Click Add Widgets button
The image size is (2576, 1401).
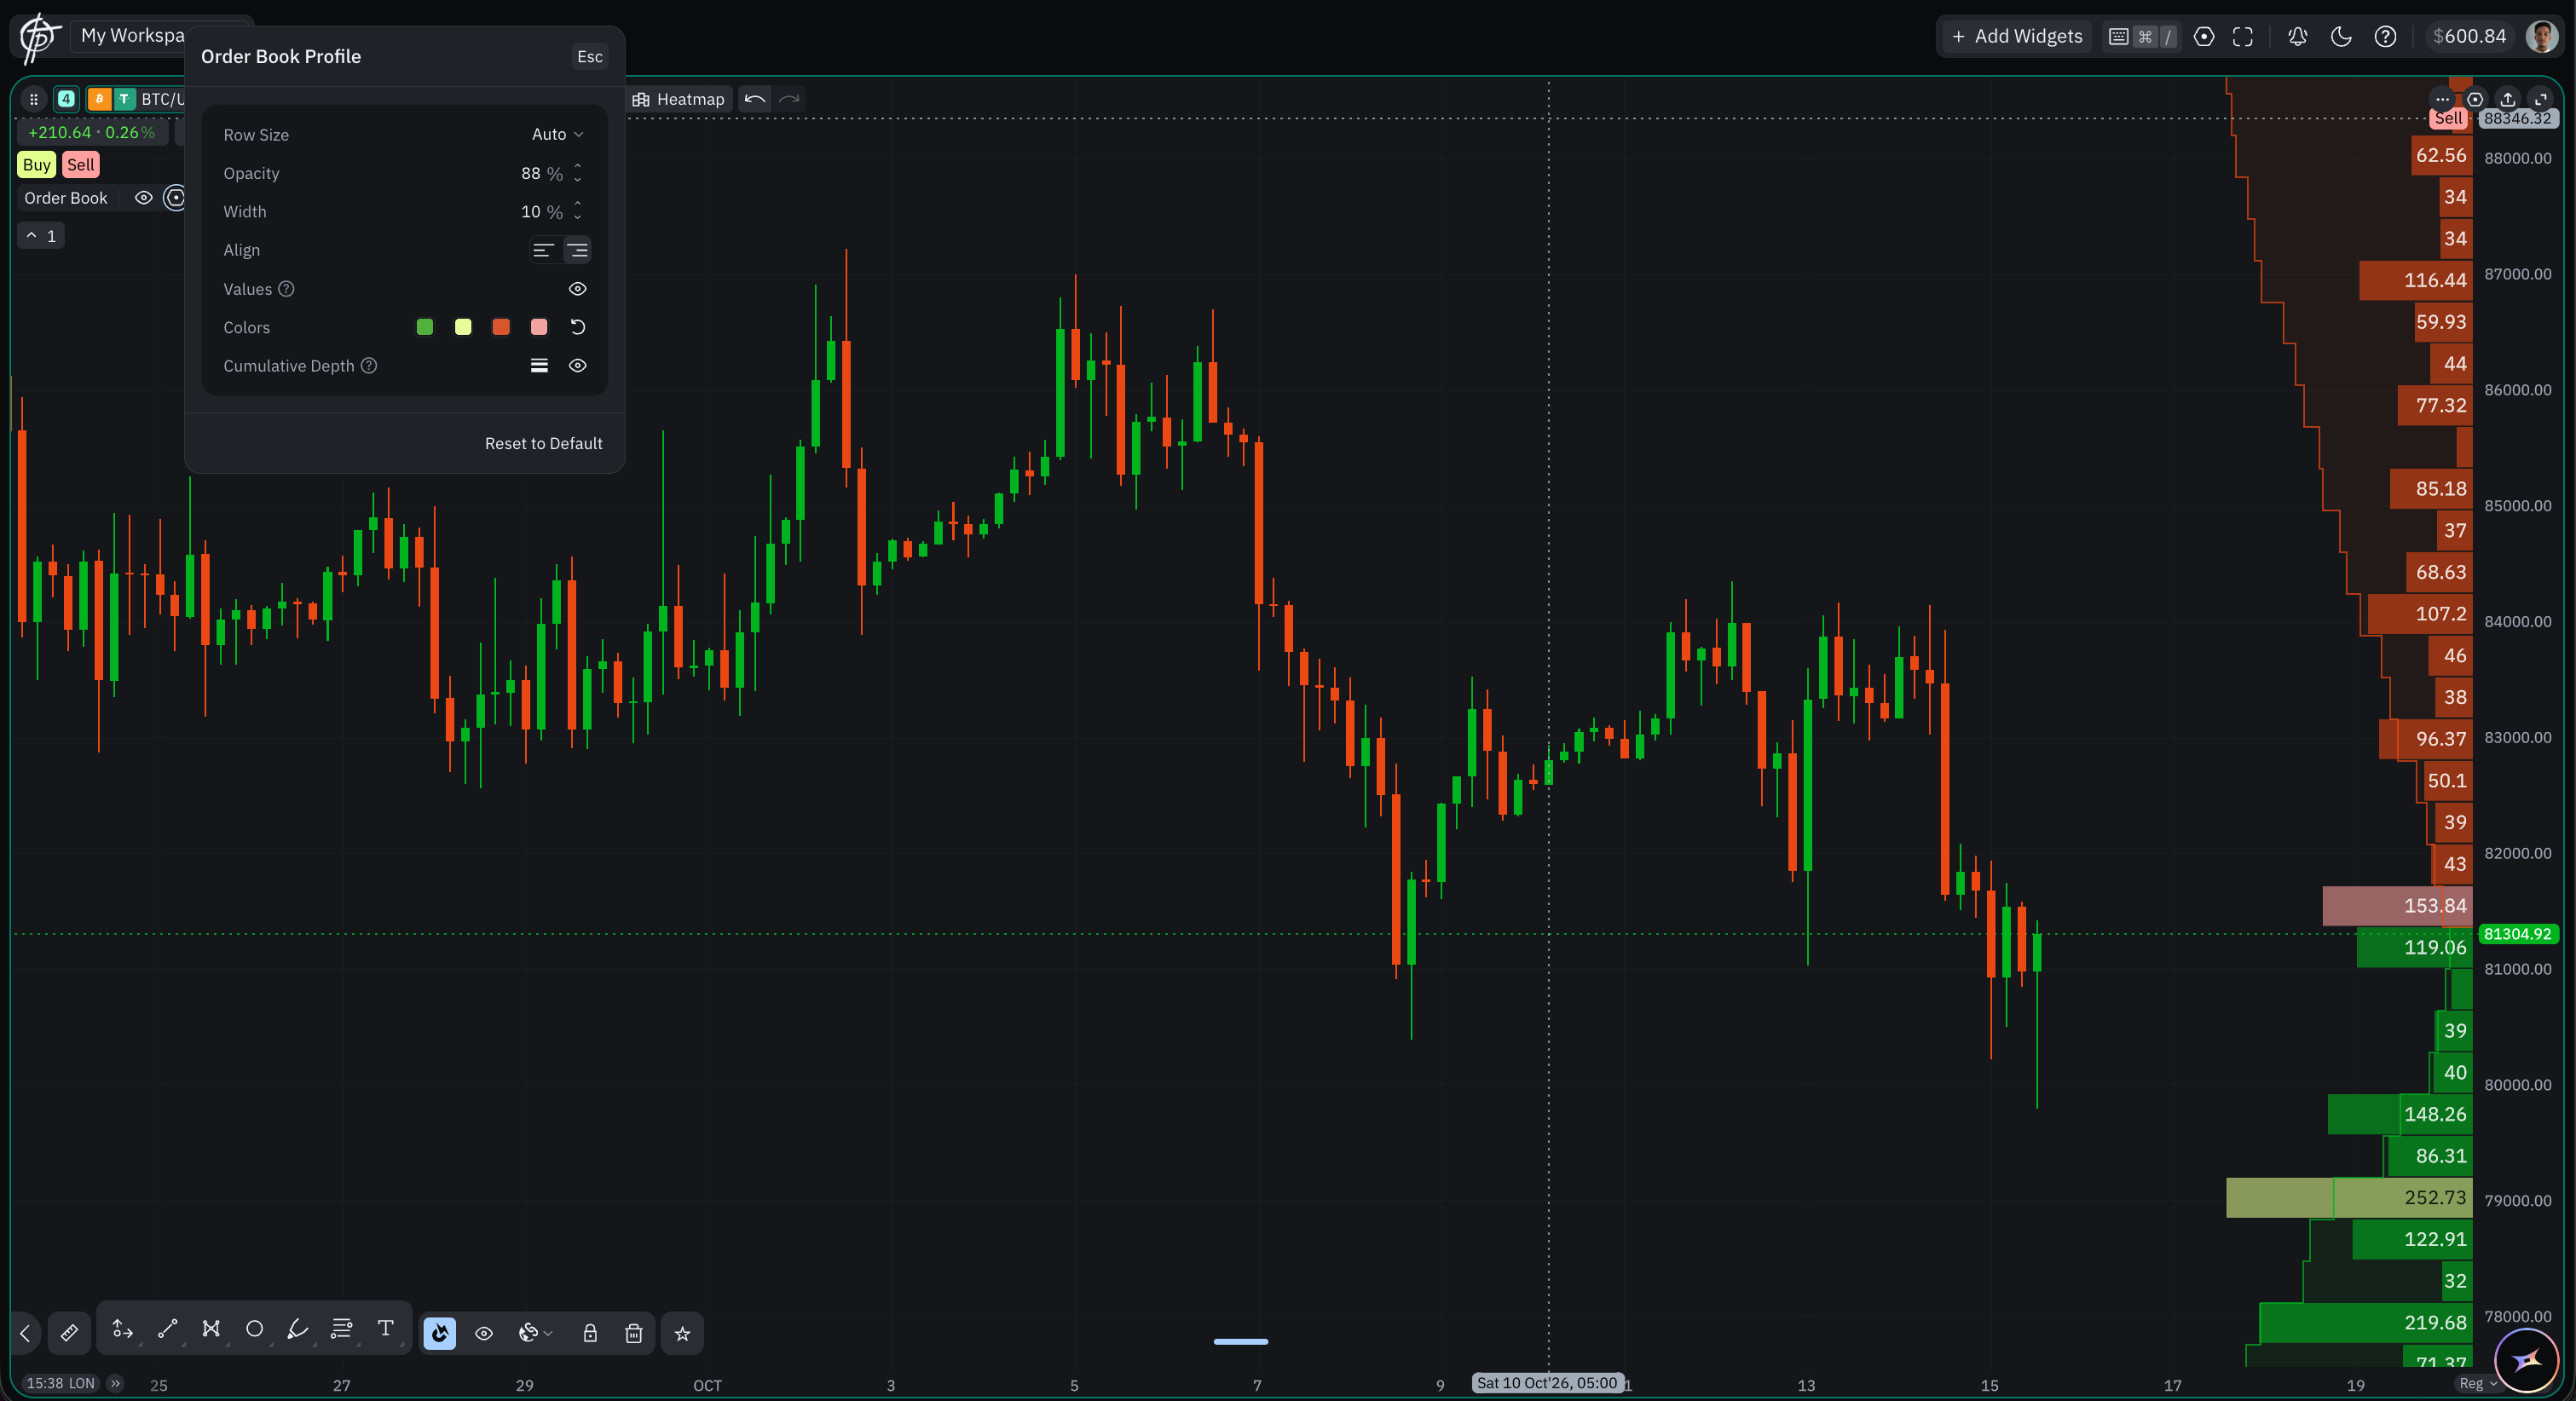click(2017, 37)
